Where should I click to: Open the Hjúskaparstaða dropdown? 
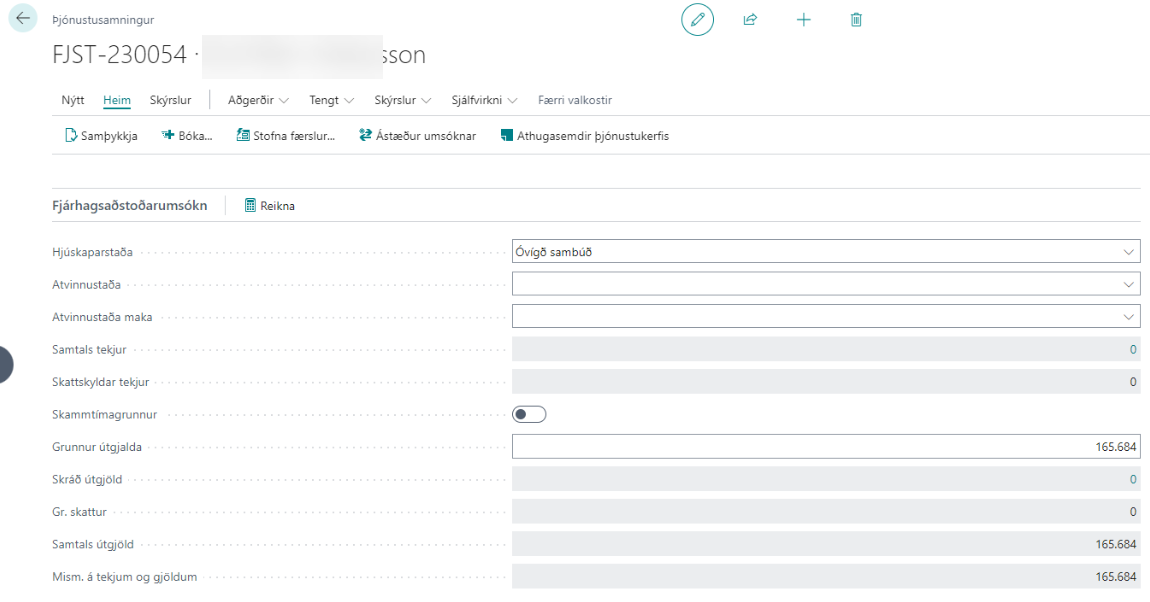[825, 252]
